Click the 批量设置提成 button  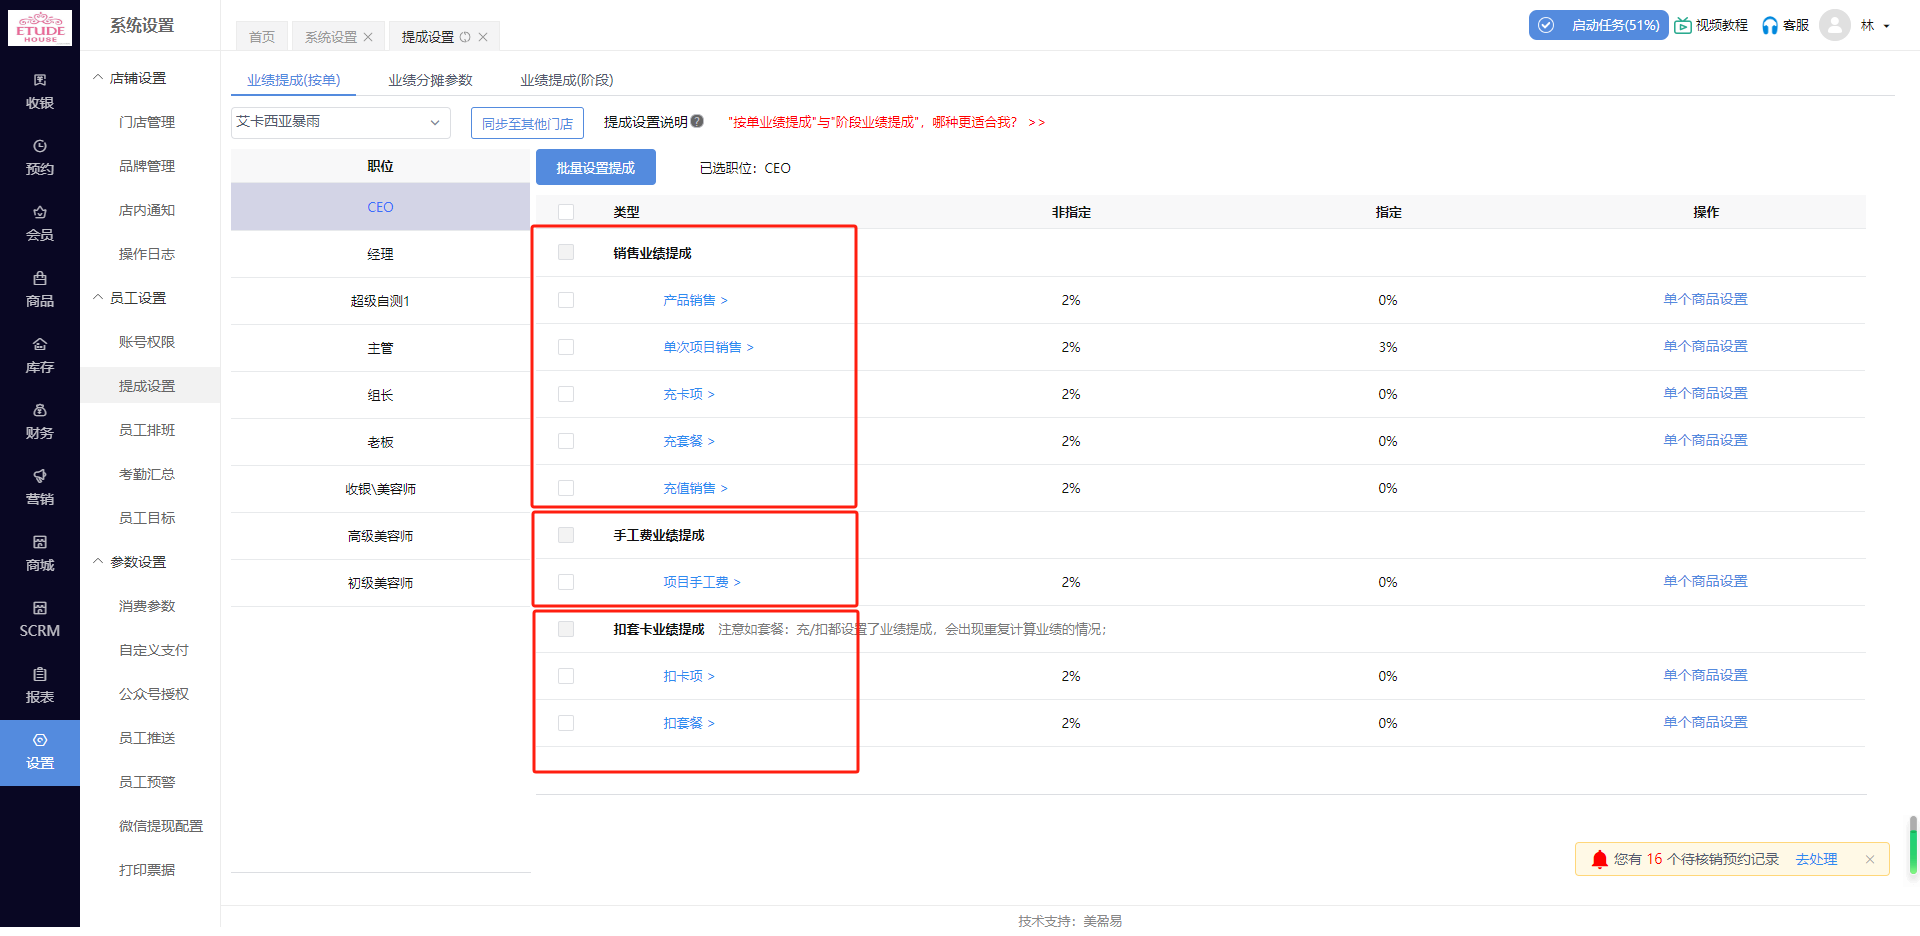(x=595, y=167)
